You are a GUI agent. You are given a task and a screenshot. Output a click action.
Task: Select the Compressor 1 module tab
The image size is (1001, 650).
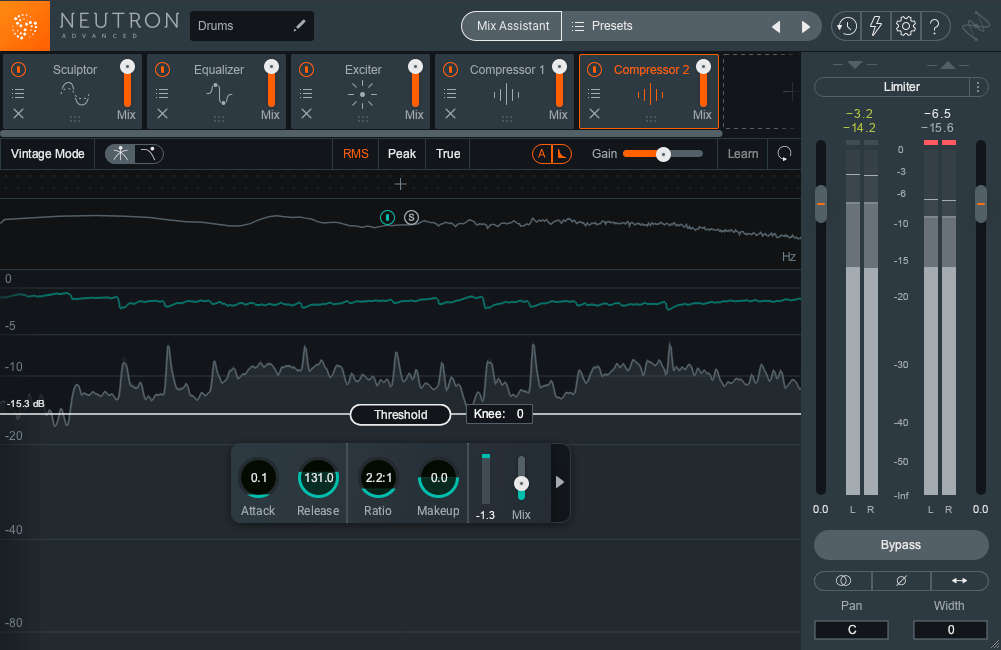(x=505, y=91)
